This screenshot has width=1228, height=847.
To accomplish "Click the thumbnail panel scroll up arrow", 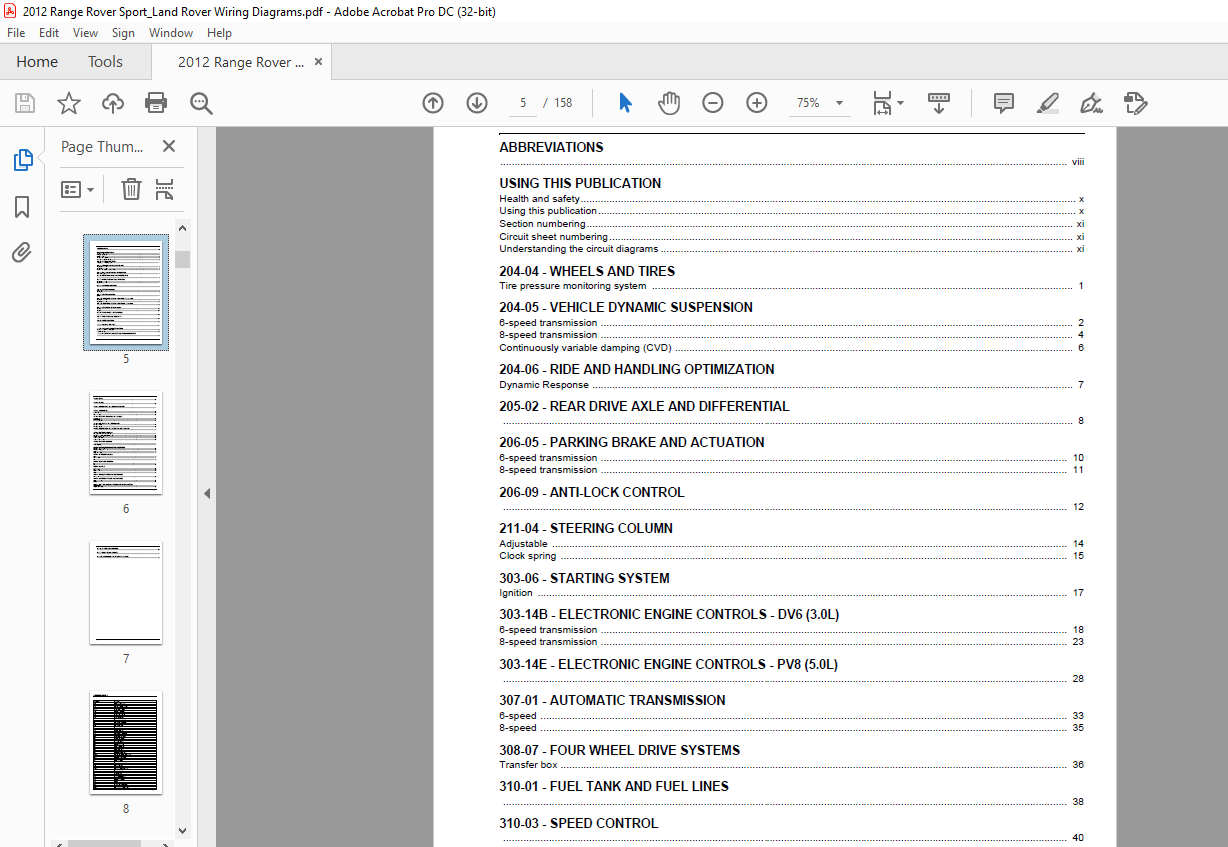I will [182, 228].
